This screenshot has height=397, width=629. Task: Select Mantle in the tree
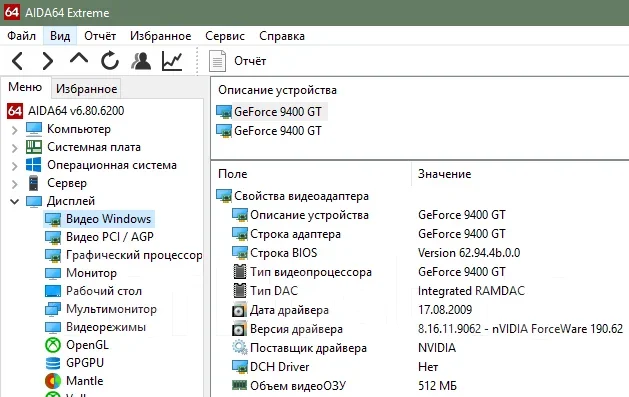(x=84, y=381)
